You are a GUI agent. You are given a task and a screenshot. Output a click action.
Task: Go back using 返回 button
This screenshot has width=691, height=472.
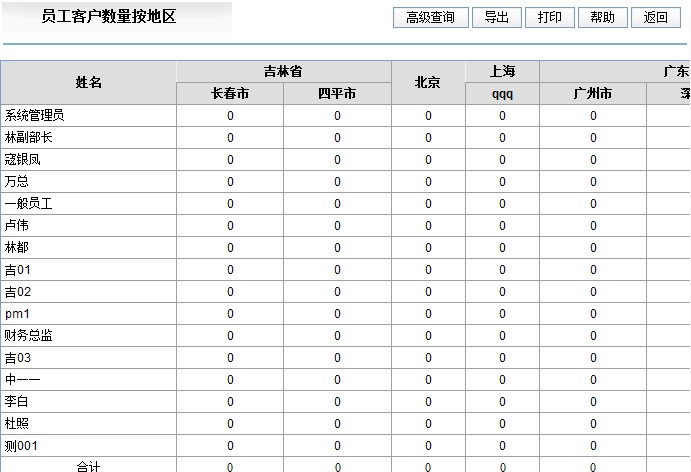(x=656, y=18)
